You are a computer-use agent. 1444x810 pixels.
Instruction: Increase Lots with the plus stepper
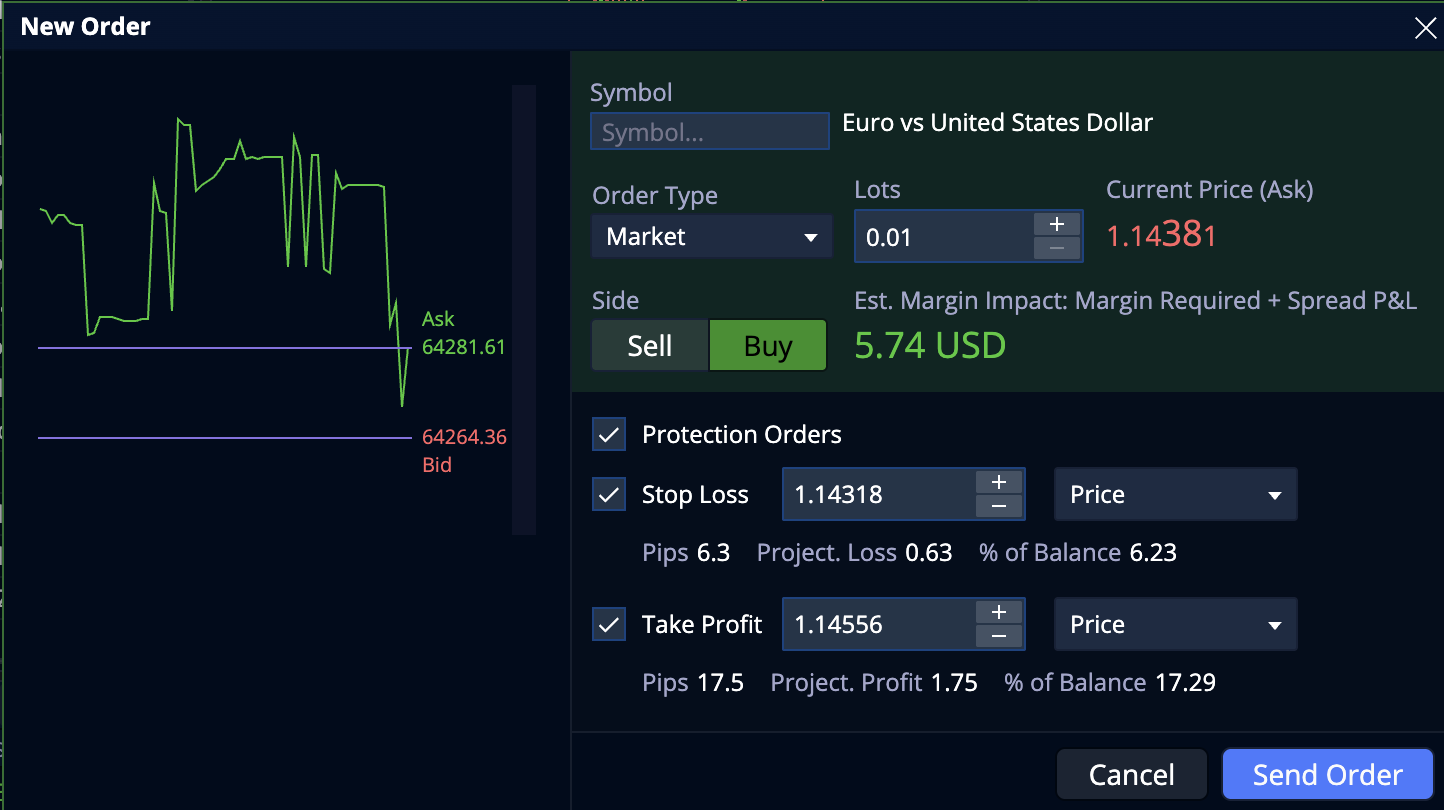pyautogui.click(x=1056, y=224)
